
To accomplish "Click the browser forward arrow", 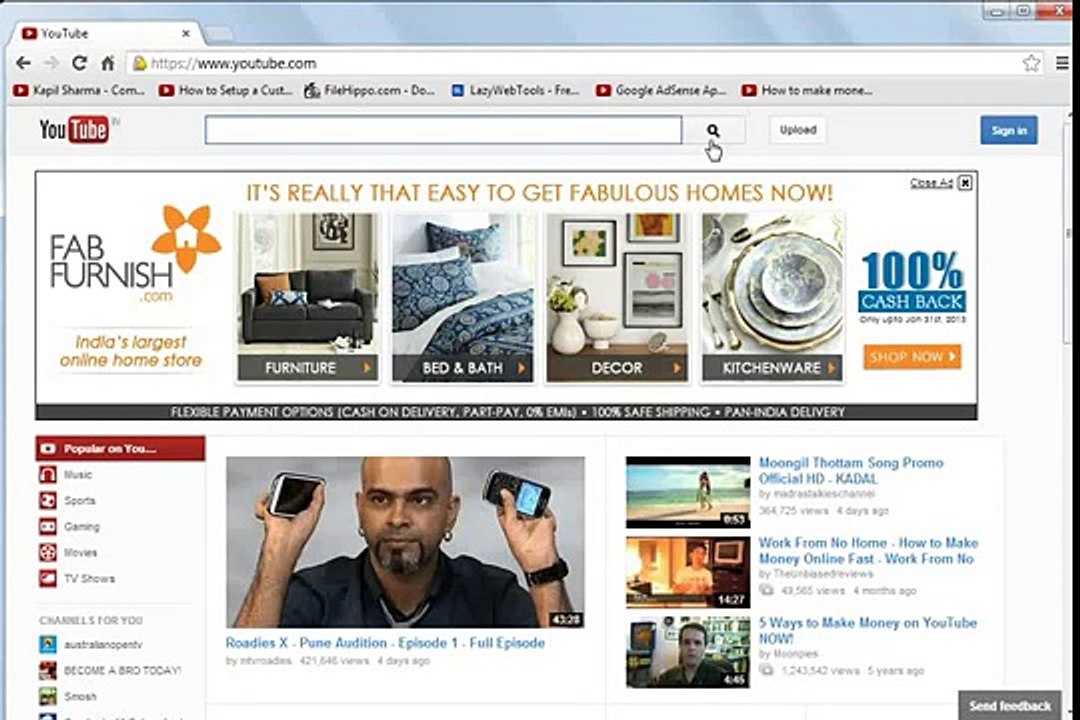I will tap(51, 63).
